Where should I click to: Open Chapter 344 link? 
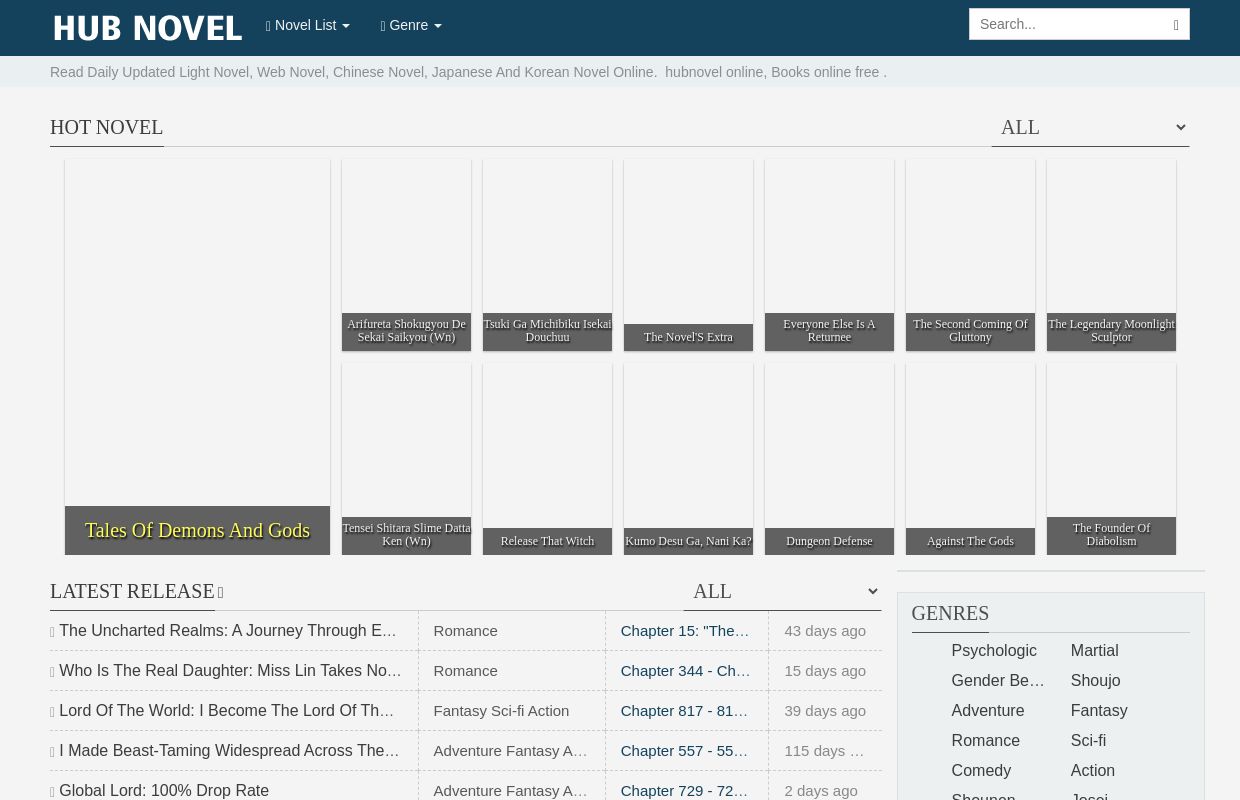[x=685, y=671]
